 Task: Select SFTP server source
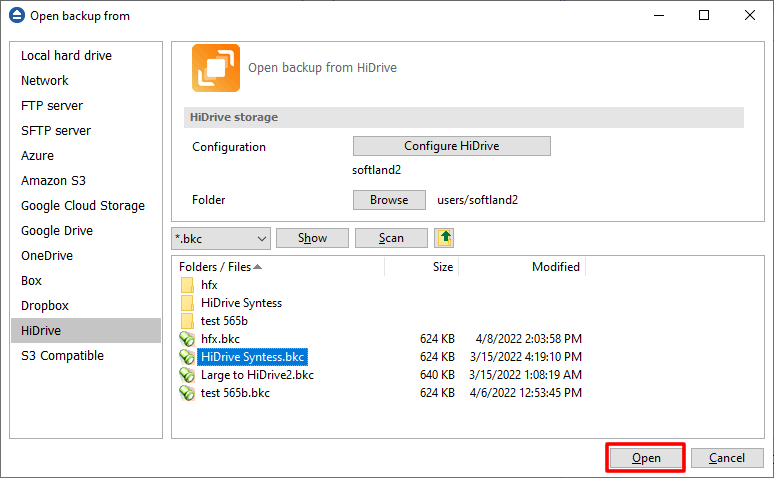click(x=86, y=130)
